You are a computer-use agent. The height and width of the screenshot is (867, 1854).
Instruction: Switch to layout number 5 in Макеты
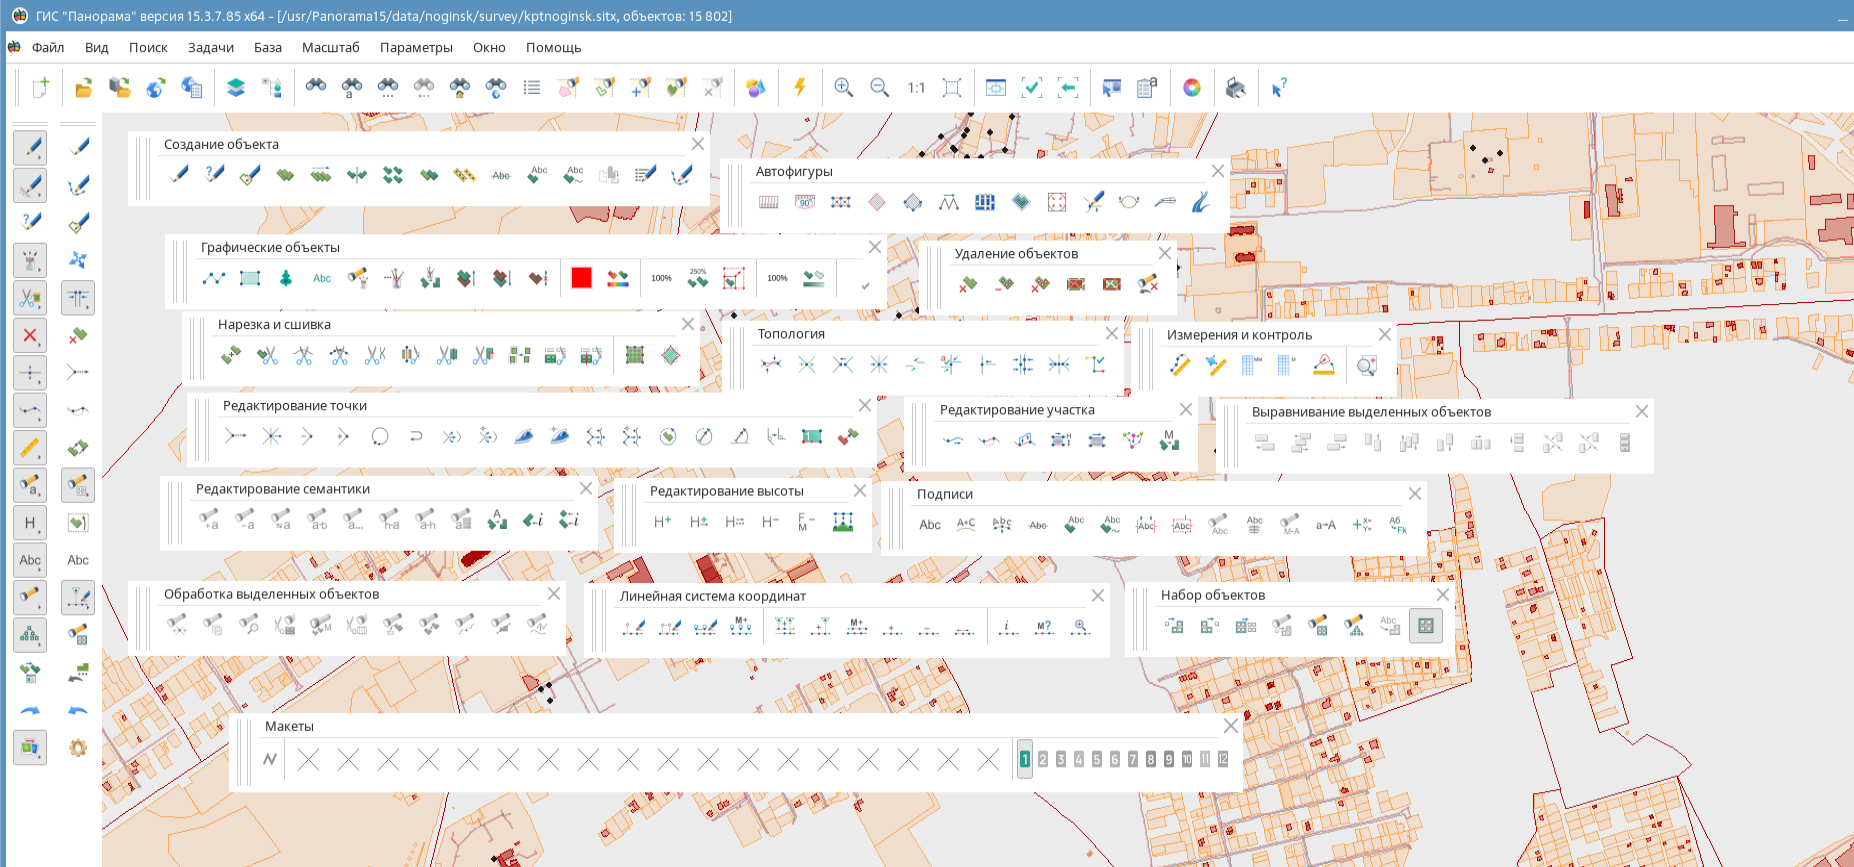[1097, 760]
